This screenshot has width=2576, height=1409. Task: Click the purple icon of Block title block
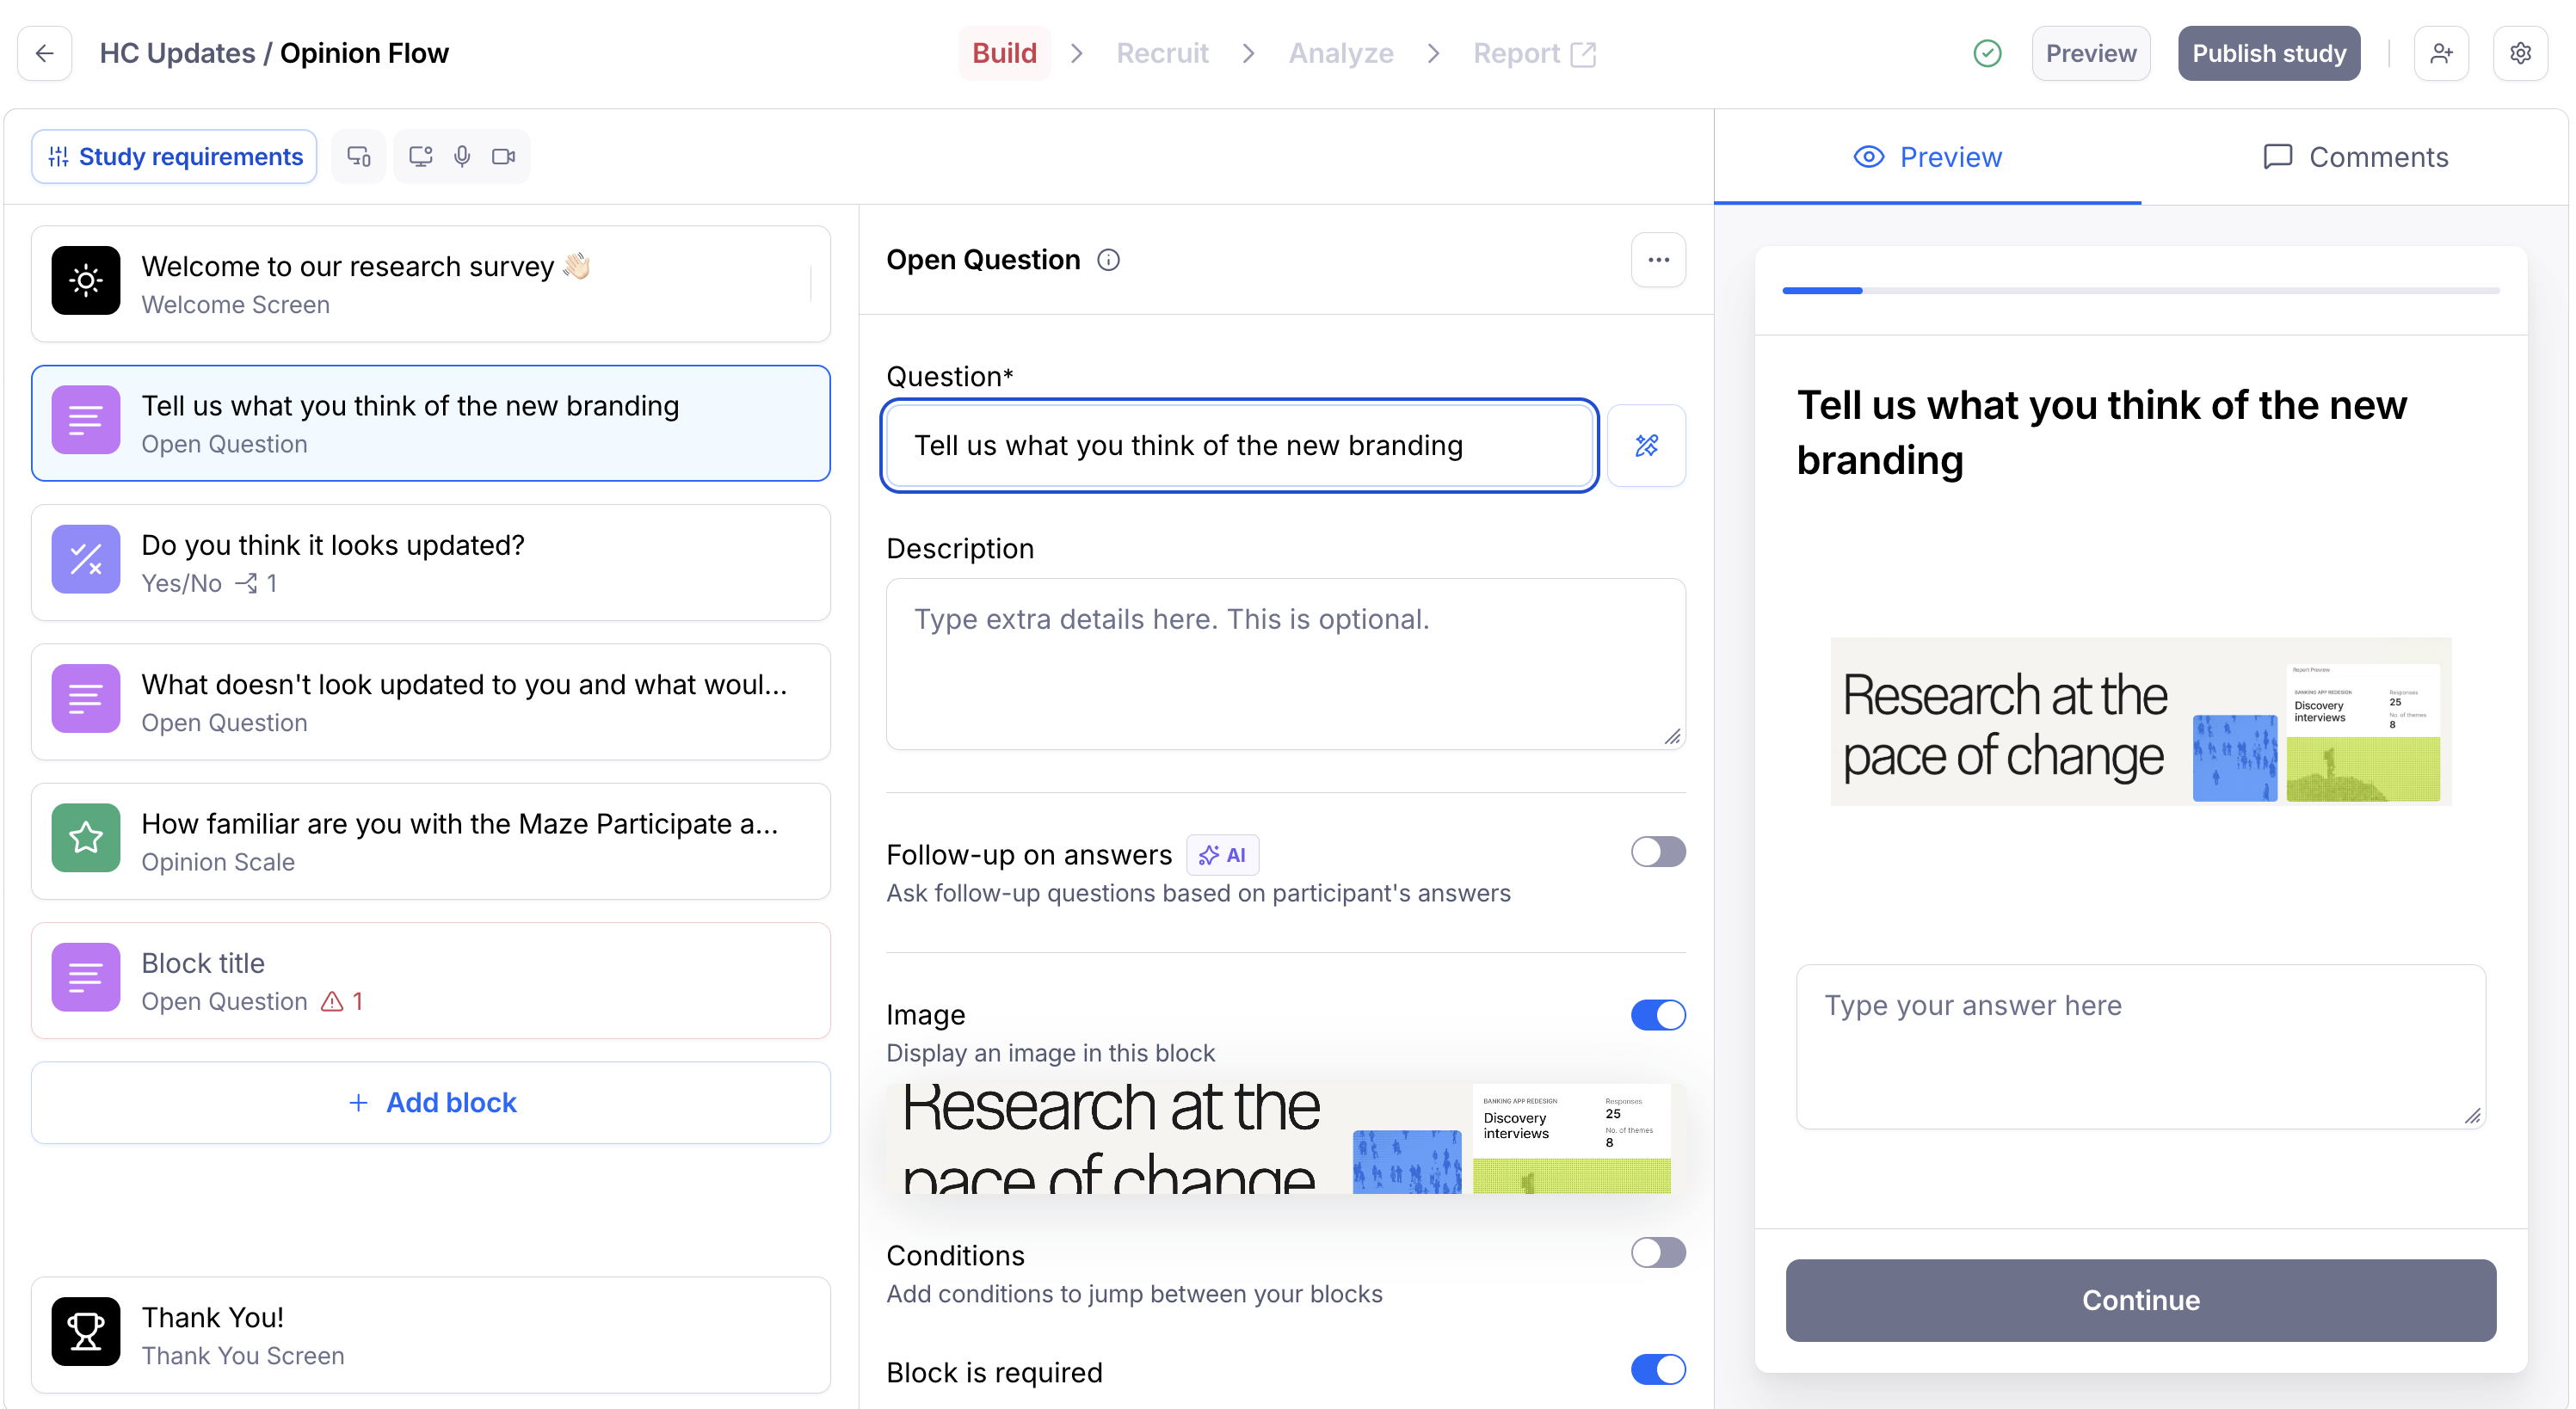[x=86, y=977]
